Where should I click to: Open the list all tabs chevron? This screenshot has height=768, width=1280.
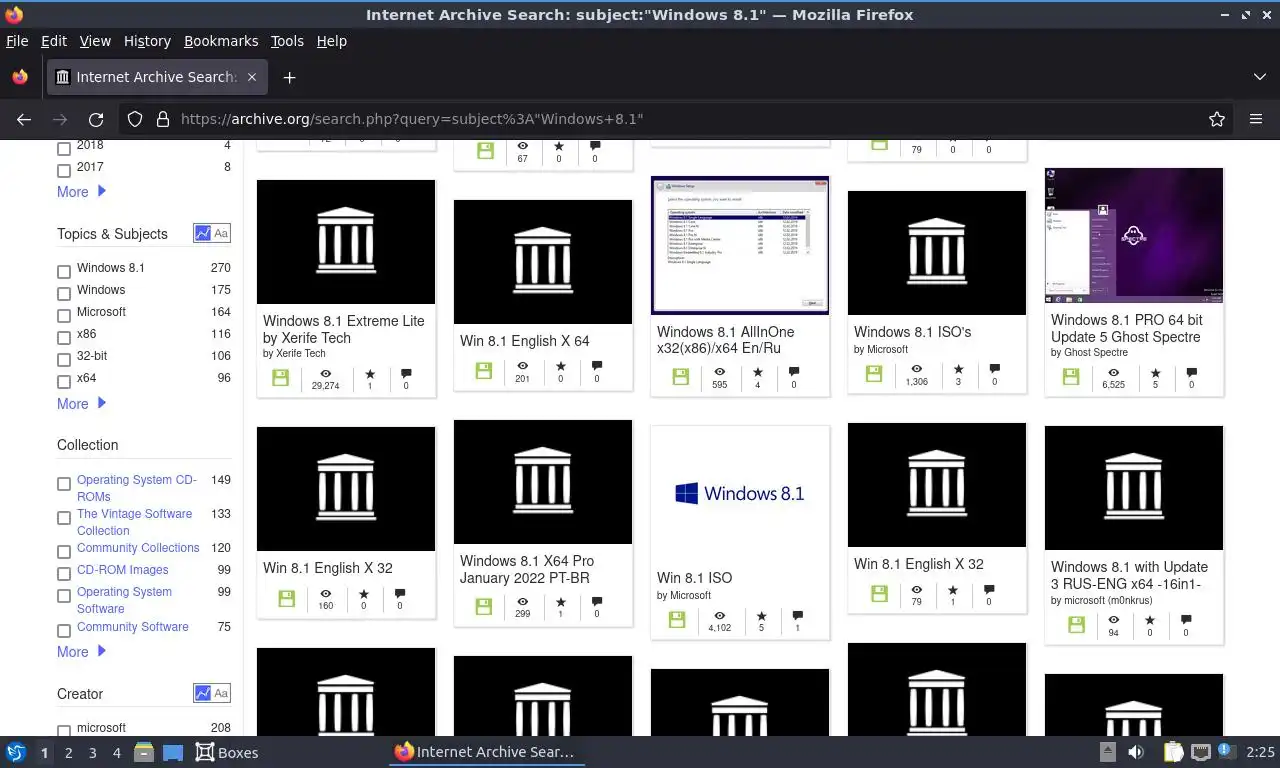[1260, 77]
